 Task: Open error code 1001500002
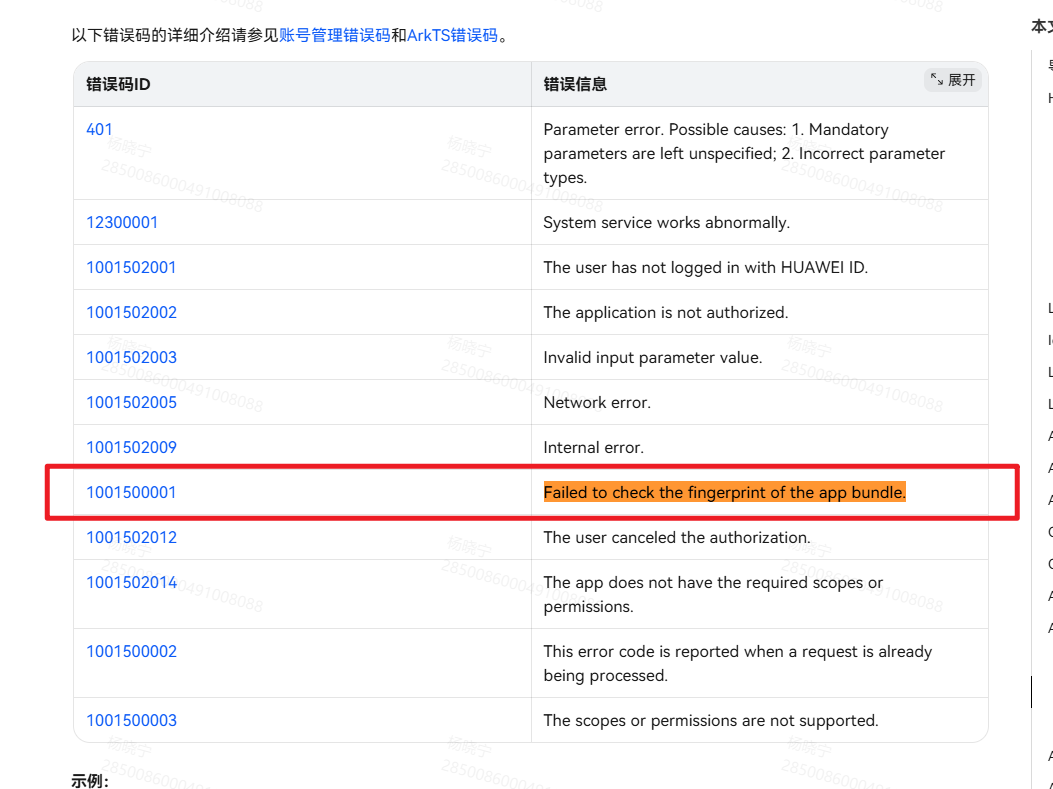(x=131, y=651)
